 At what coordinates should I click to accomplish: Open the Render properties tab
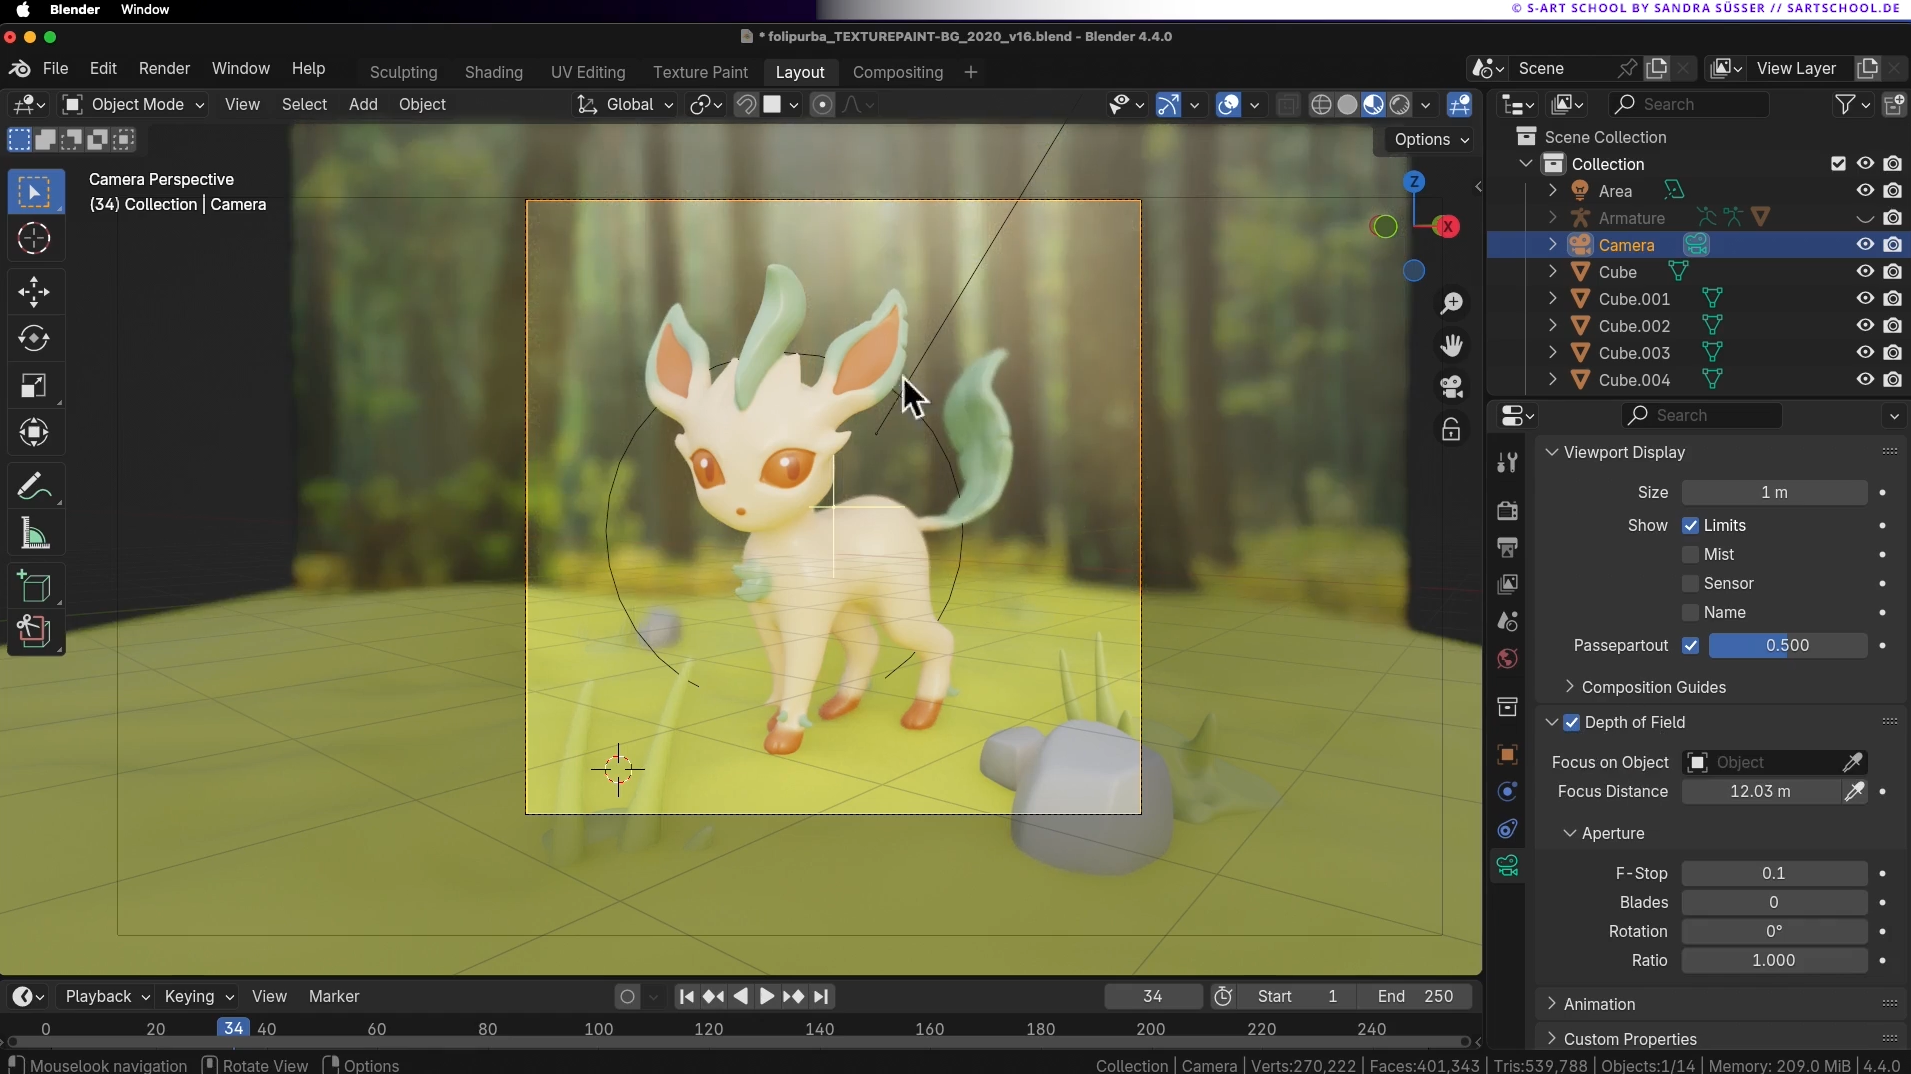tap(1508, 510)
